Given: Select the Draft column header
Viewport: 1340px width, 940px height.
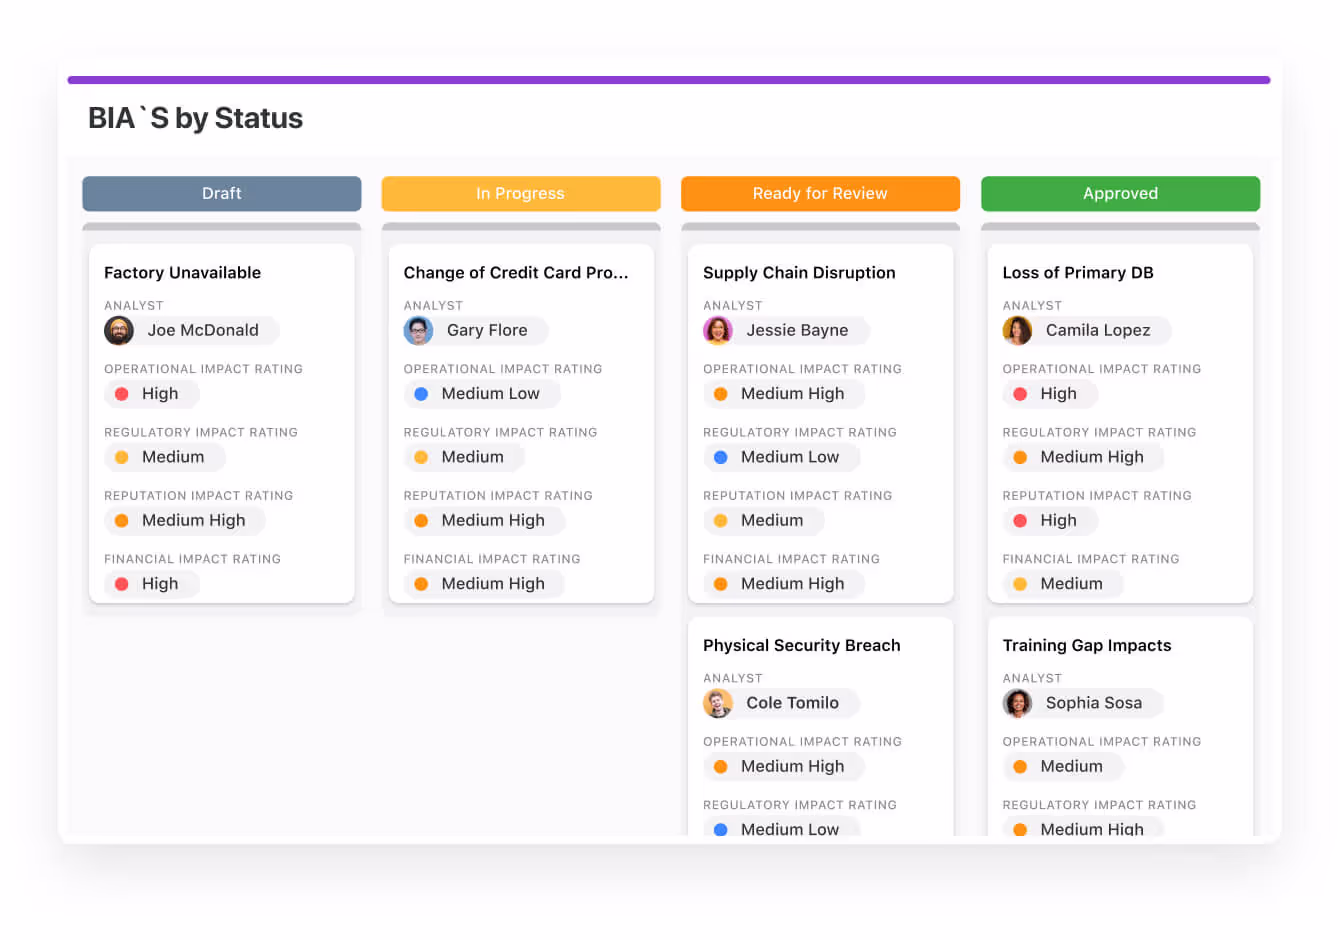Looking at the screenshot, I should click(221, 193).
